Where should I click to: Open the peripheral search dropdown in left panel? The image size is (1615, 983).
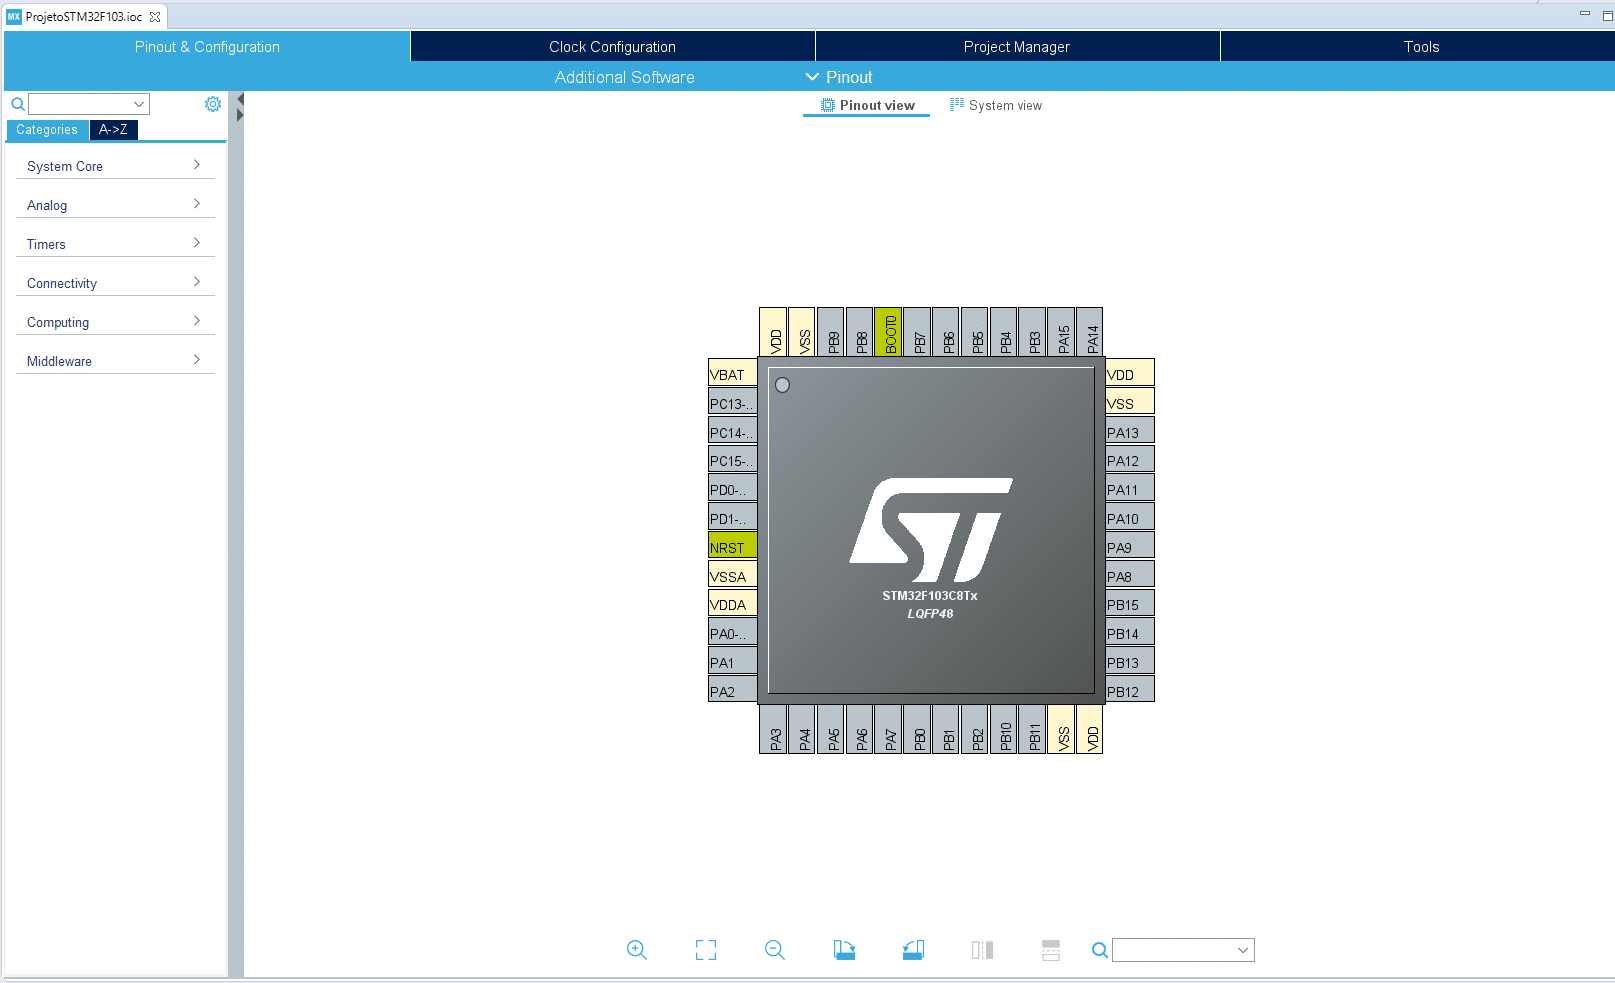click(x=89, y=104)
